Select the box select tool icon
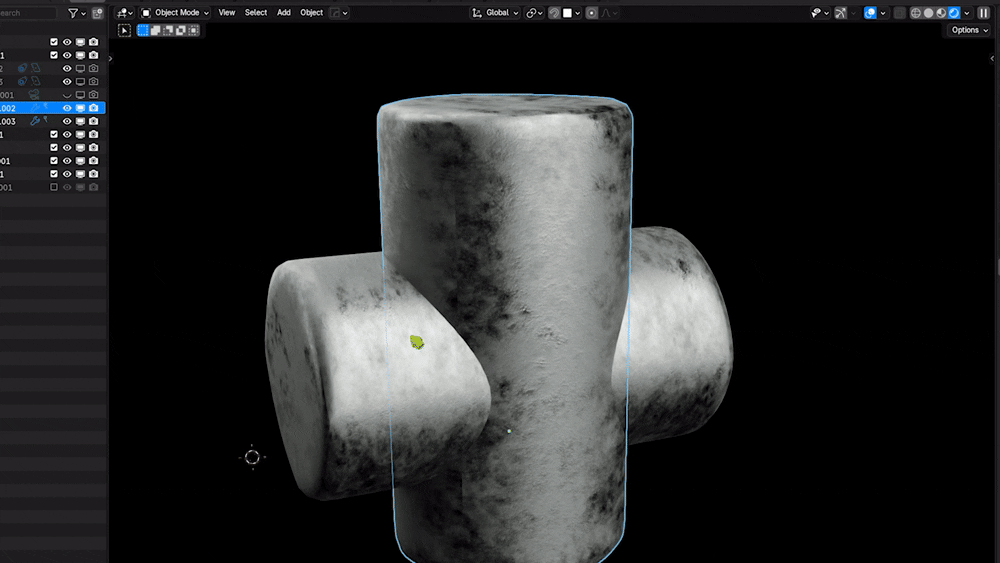The image size is (1000, 563). pos(124,30)
